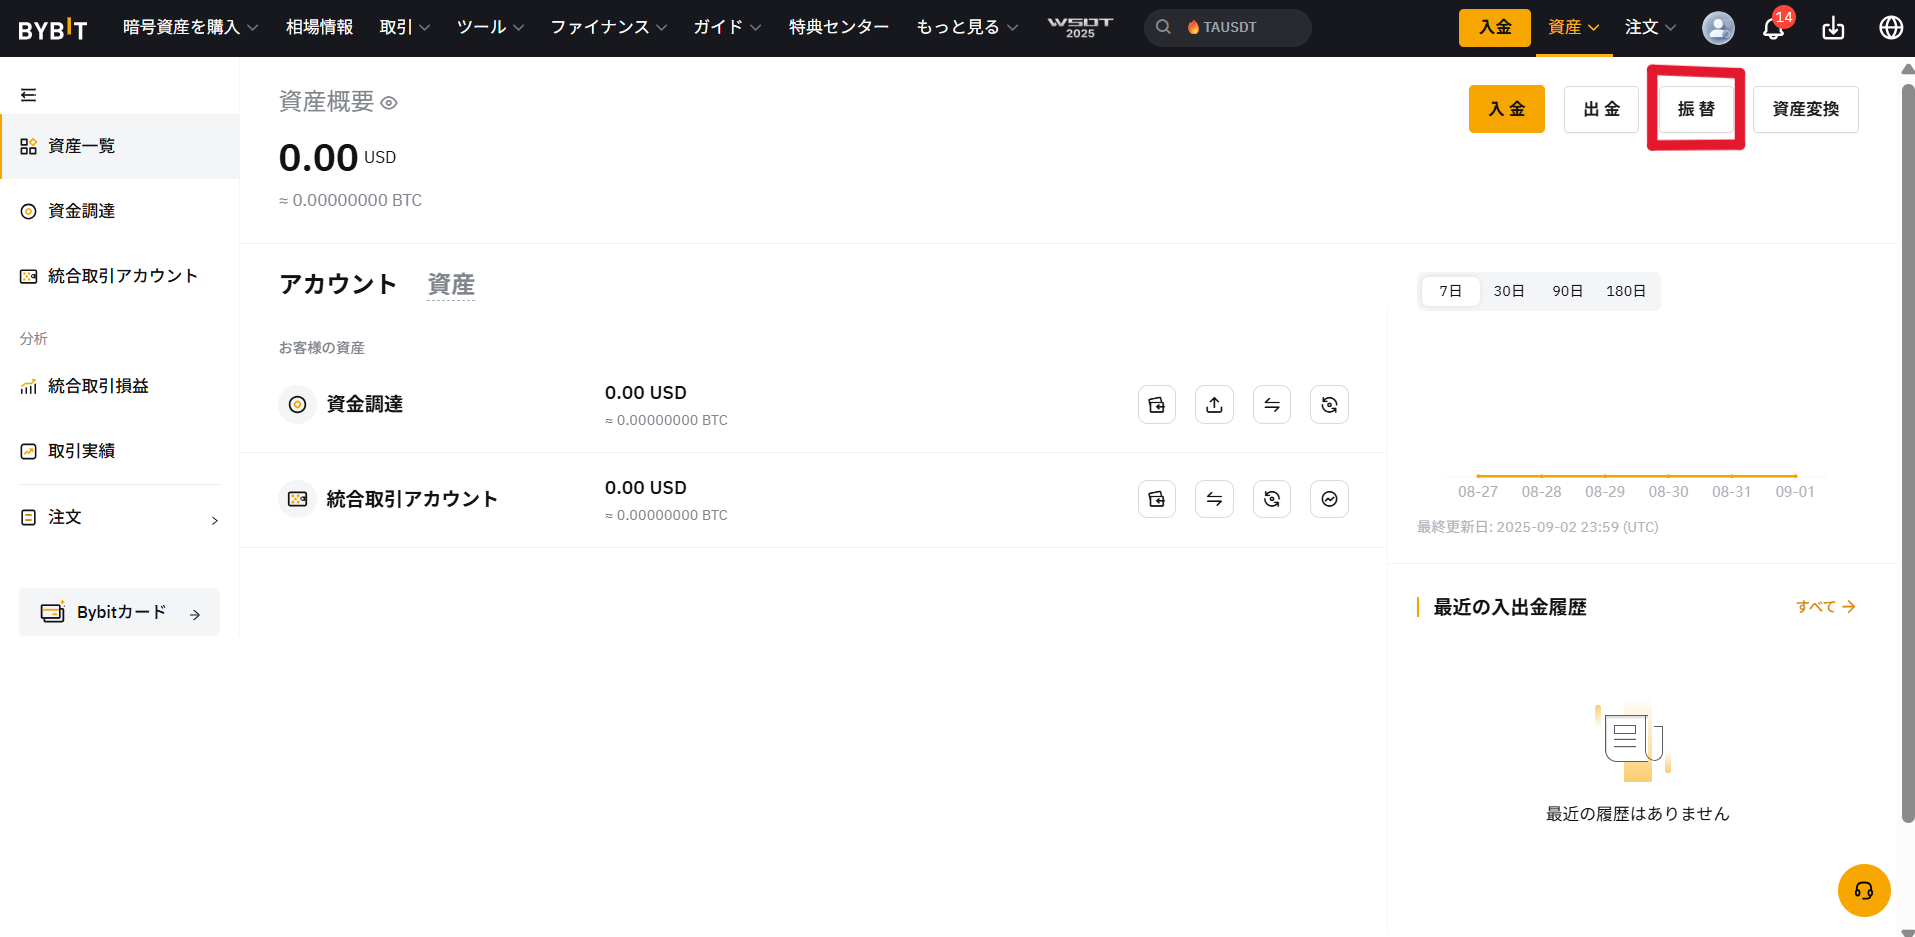Open the language globe icon
The image size is (1915, 937).
click(x=1890, y=28)
